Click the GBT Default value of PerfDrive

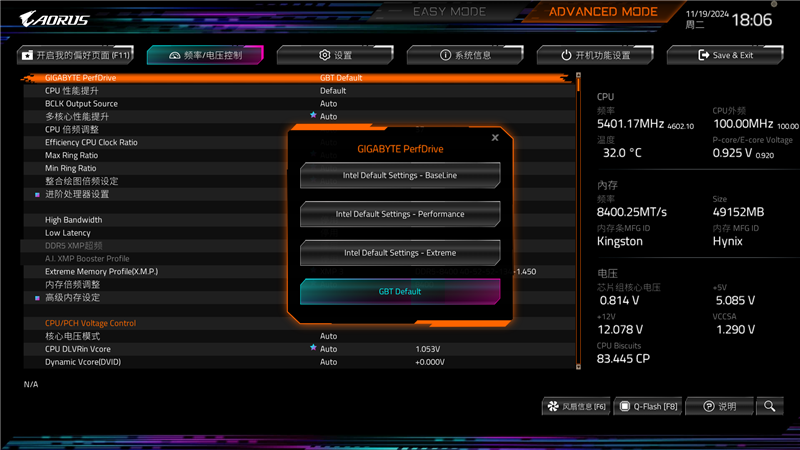point(341,78)
